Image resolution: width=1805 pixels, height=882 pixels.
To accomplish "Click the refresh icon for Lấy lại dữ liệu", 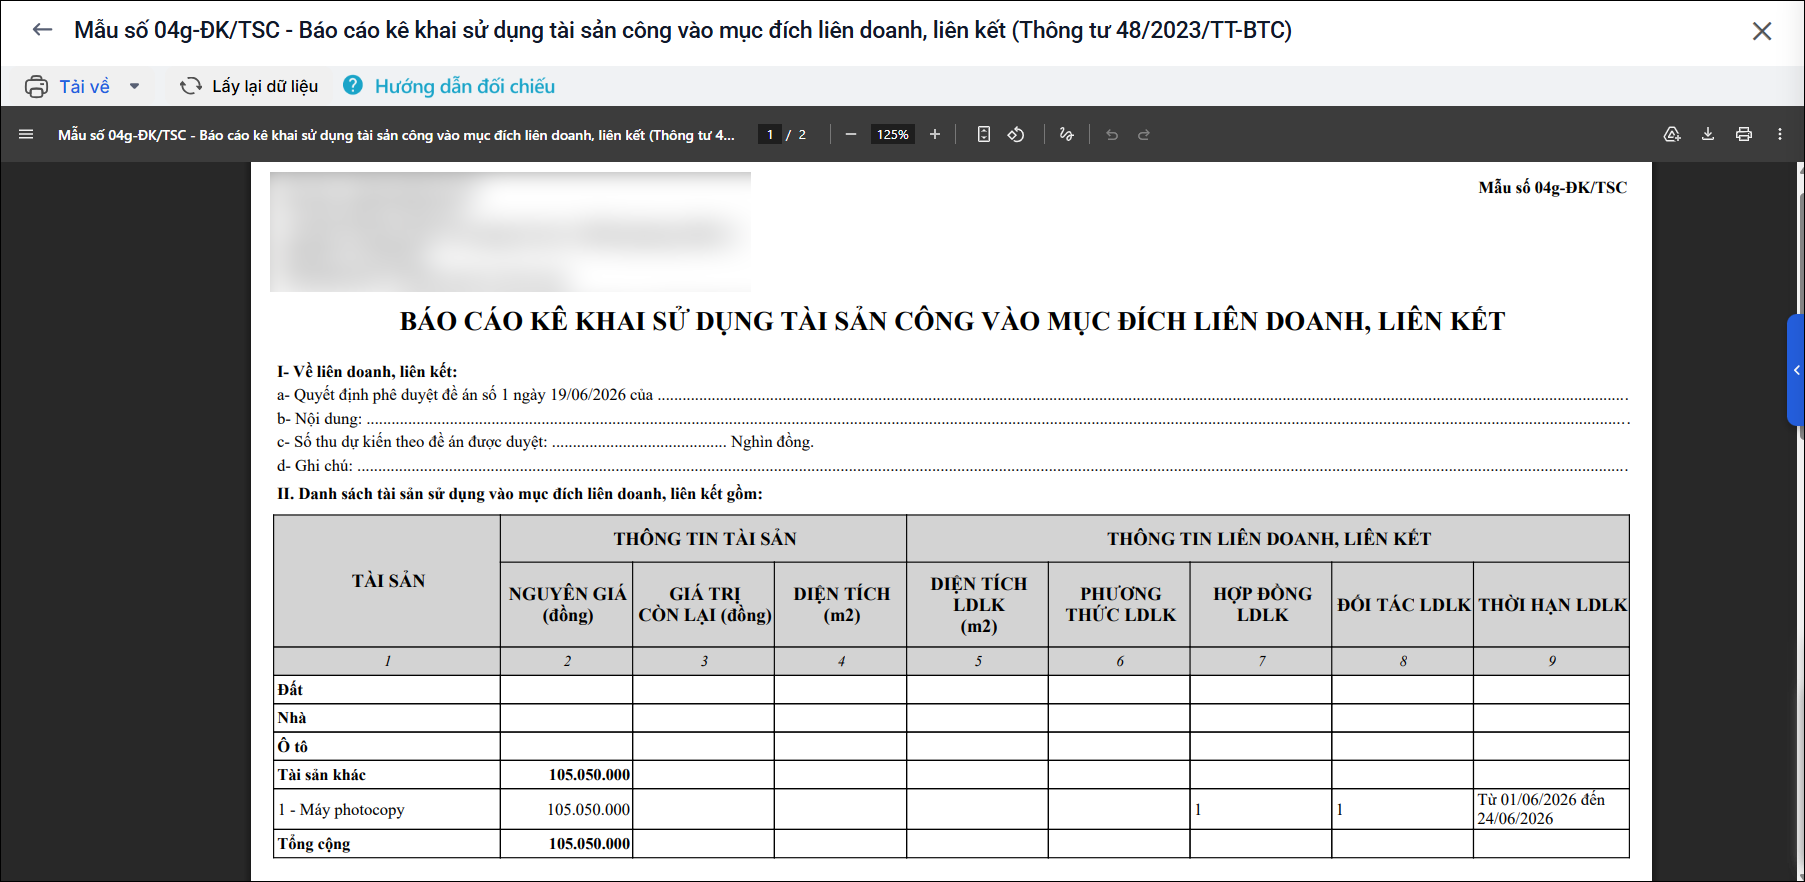I will 190,86.
